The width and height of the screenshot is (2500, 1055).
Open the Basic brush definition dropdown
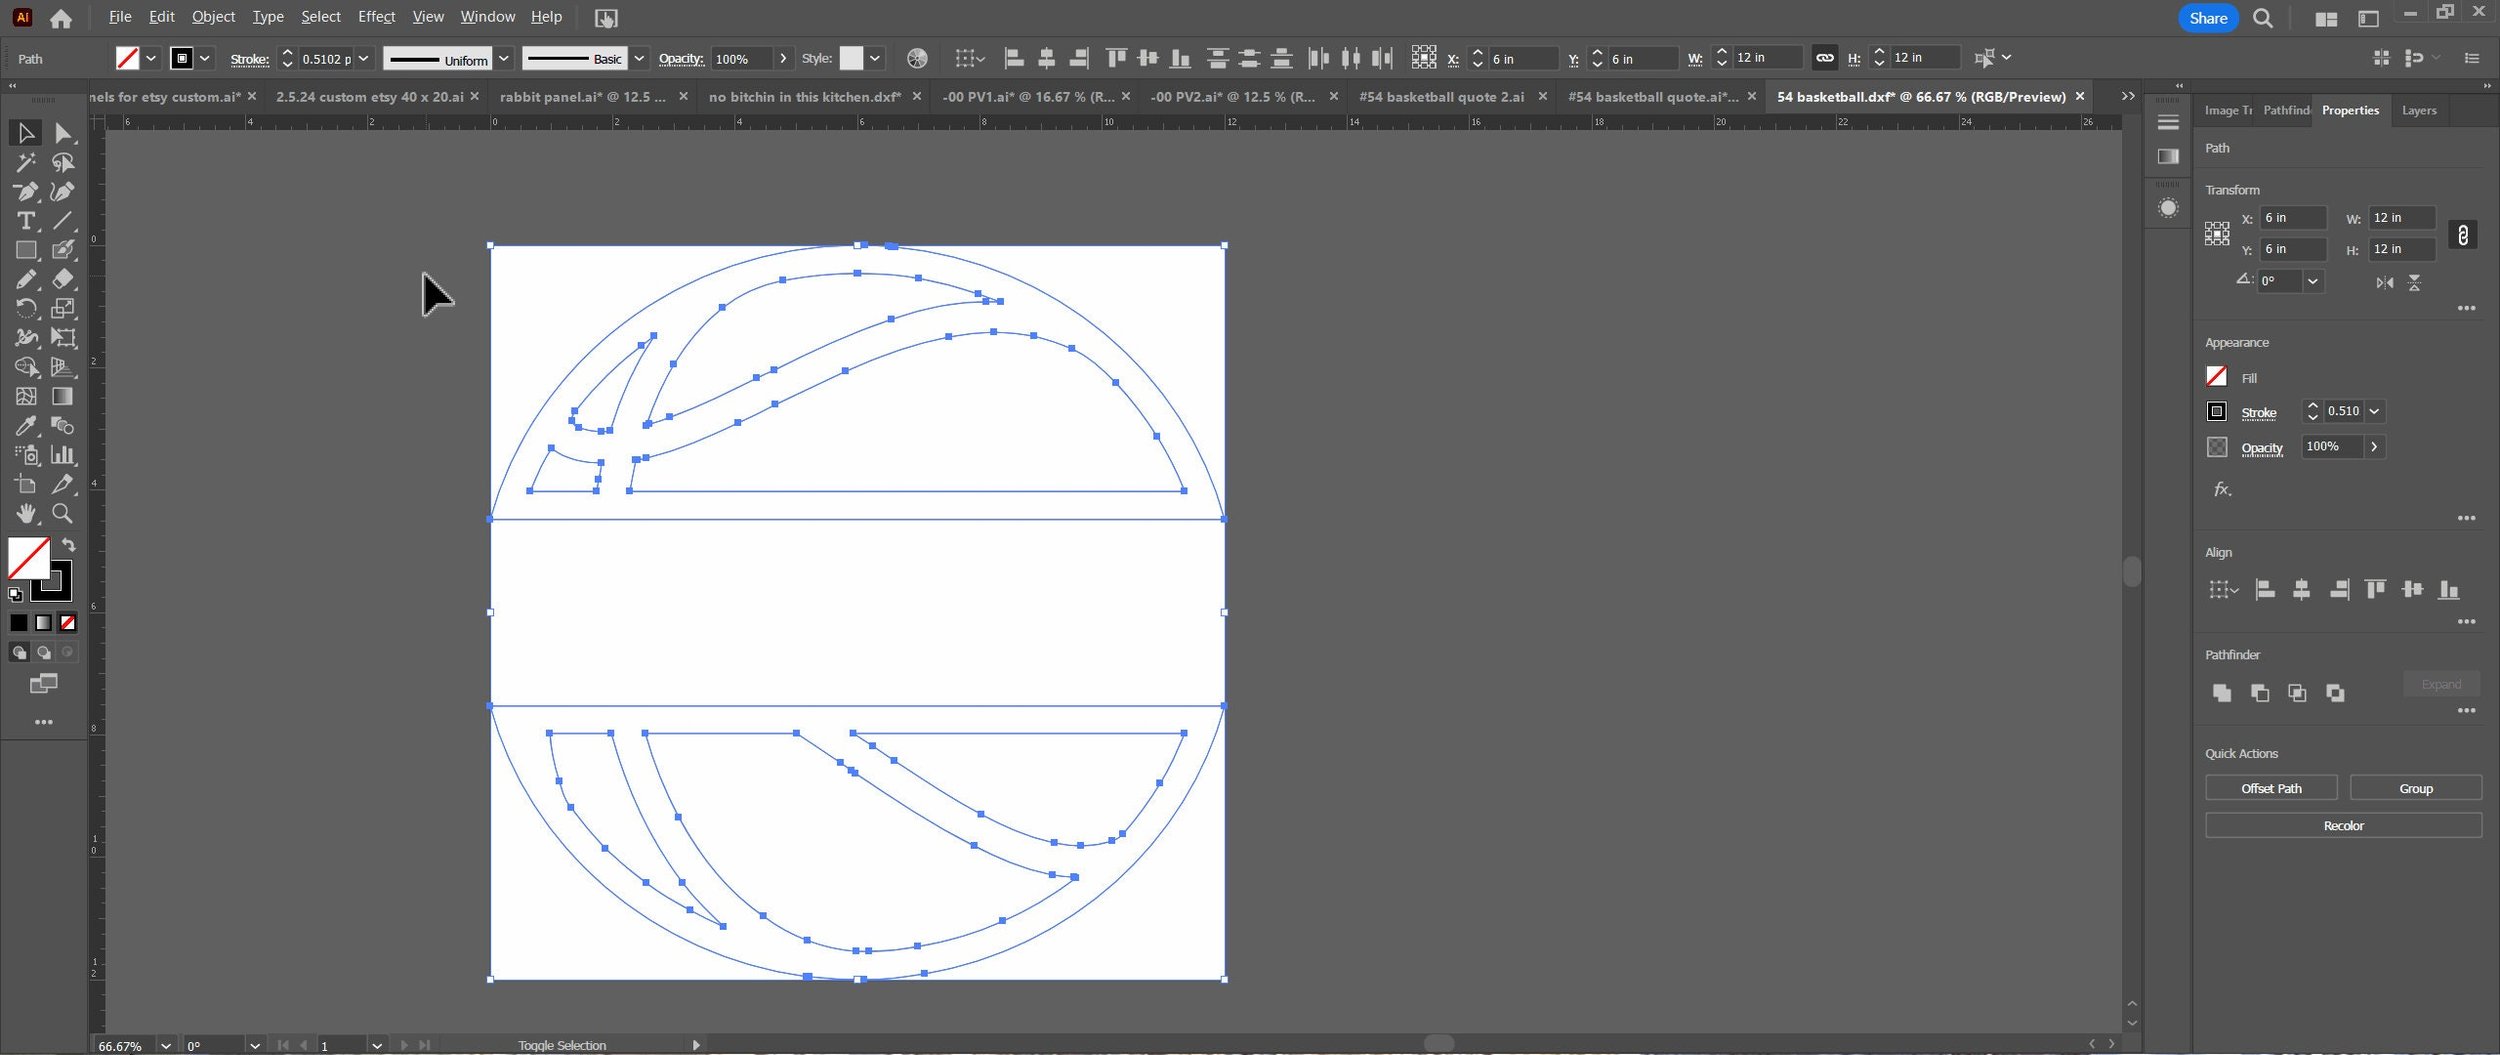pyautogui.click(x=639, y=58)
